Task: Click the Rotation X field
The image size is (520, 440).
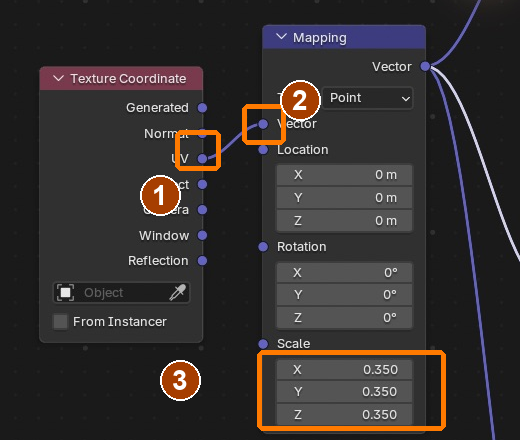Action: [344, 273]
